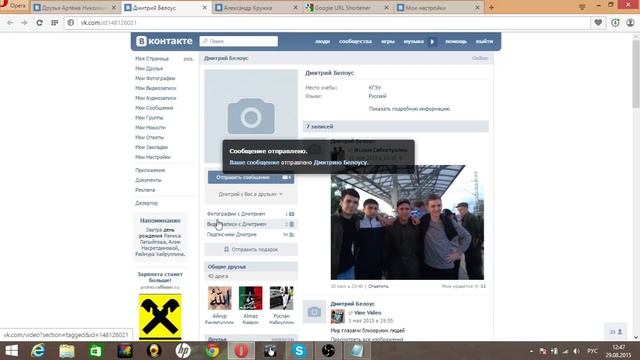The width and height of the screenshot is (640, 360).
Task: Click the online friends counter icon
Action: (616, 332)
